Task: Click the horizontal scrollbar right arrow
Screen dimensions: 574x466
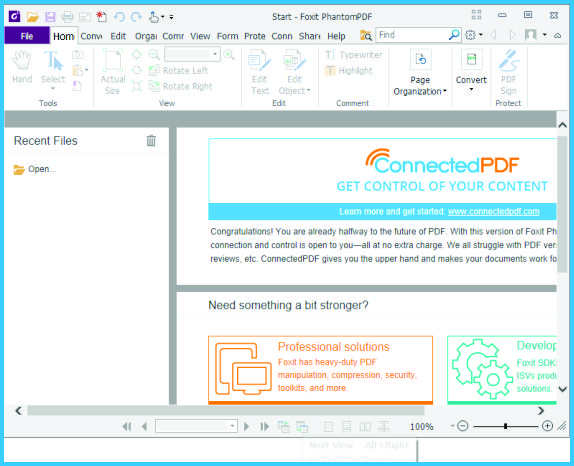Action: 541,411
